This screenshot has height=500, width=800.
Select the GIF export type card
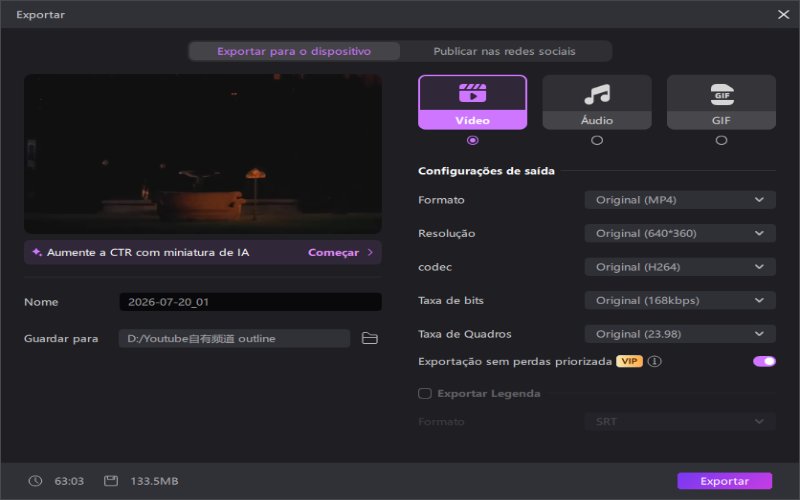721,102
